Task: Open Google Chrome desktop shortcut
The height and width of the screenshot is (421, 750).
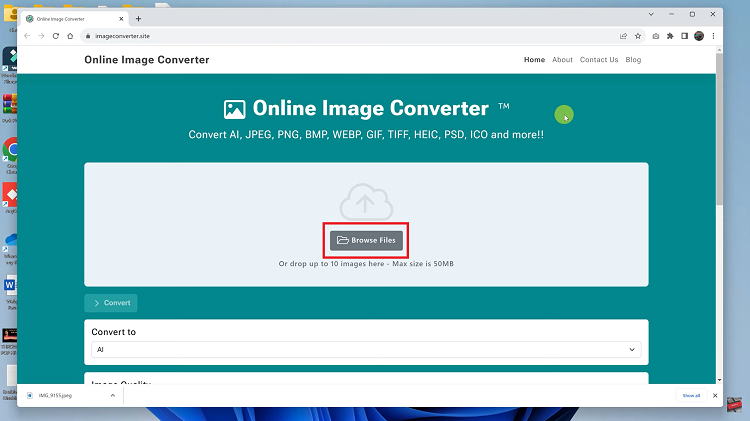Action: (11, 155)
